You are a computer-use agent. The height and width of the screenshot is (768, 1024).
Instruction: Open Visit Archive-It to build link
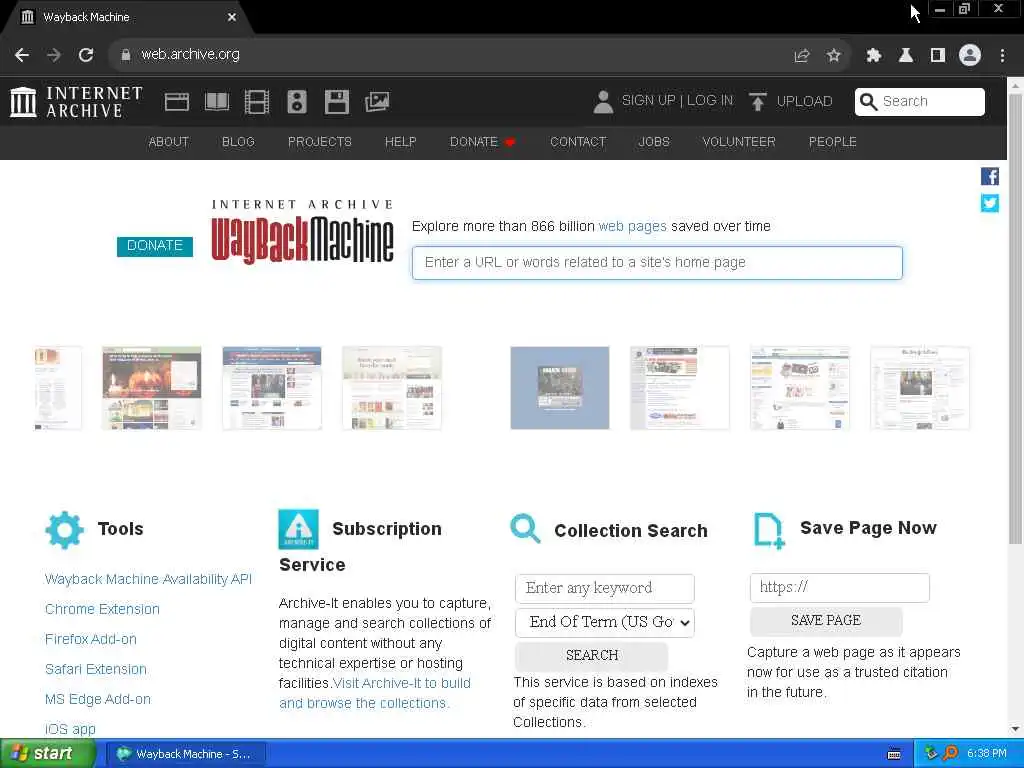(x=402, y=684)
